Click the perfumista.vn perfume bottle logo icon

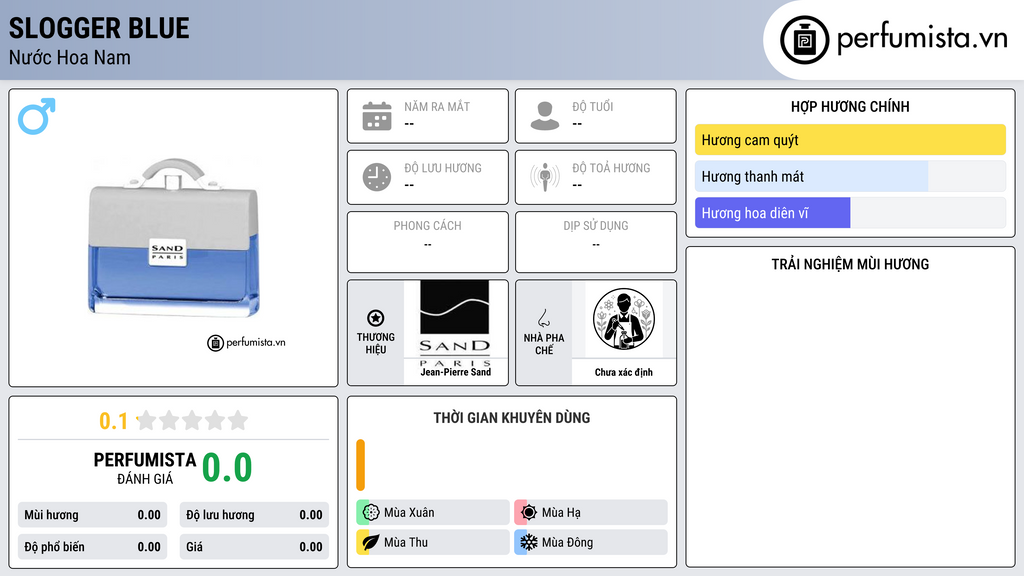[x=804, y=40]
